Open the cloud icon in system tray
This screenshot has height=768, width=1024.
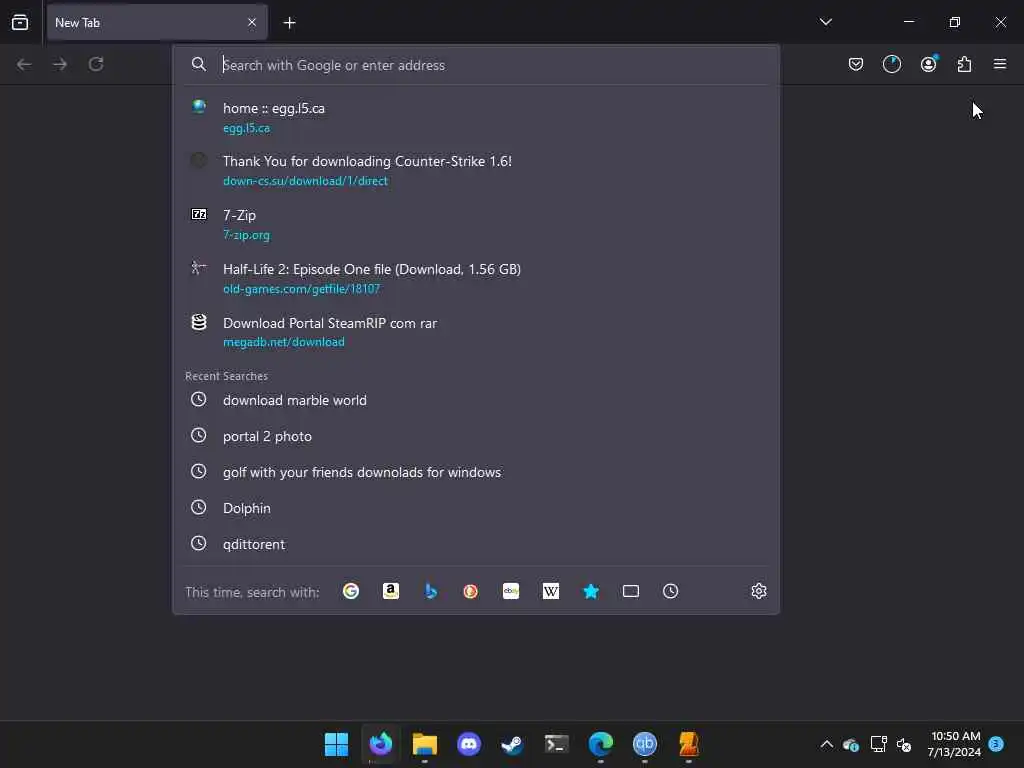pyautogui.click(x=851, y=744)
